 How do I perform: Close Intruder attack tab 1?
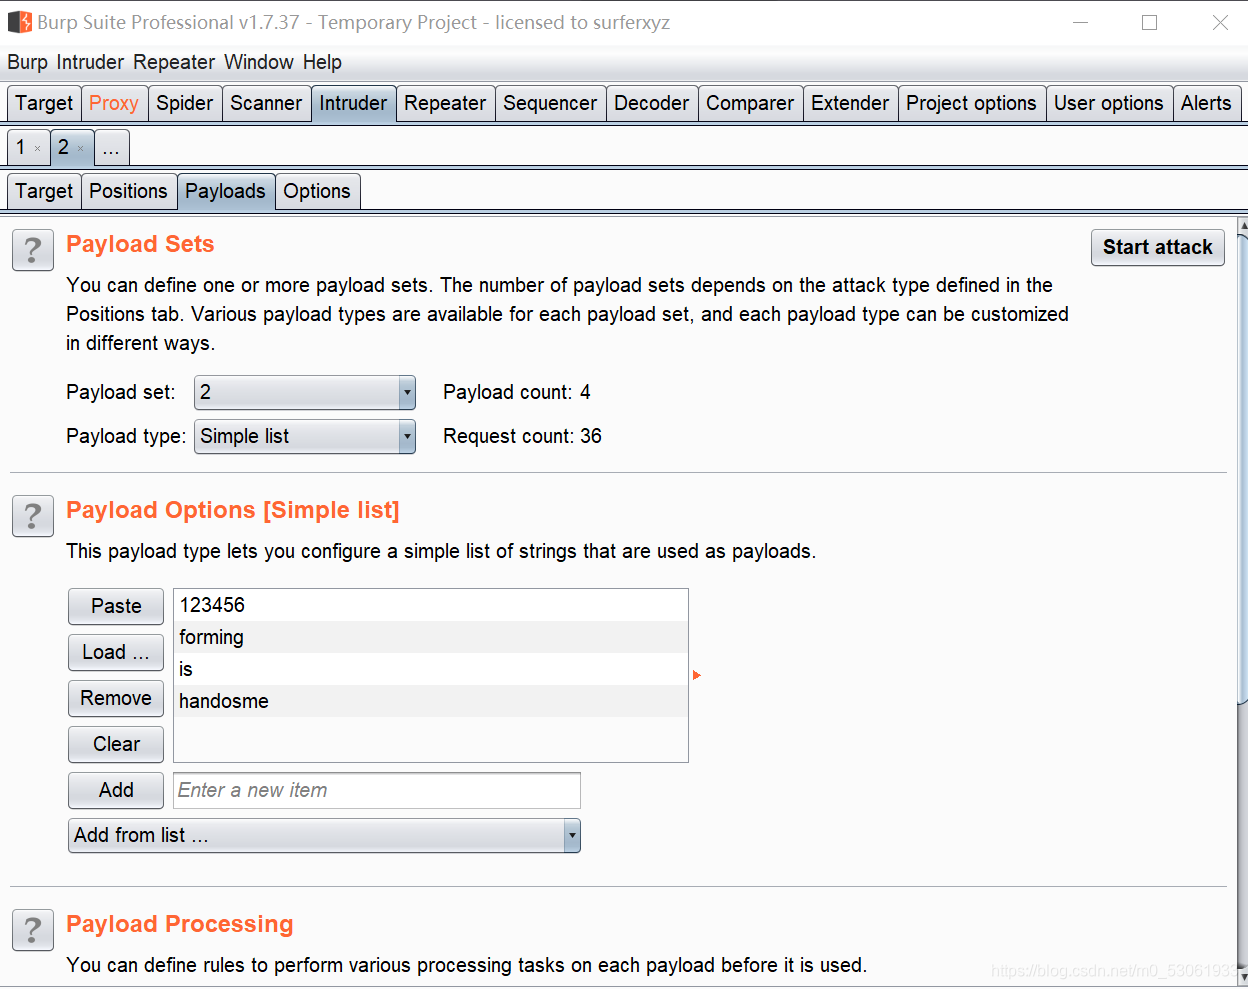coord(38,149)
